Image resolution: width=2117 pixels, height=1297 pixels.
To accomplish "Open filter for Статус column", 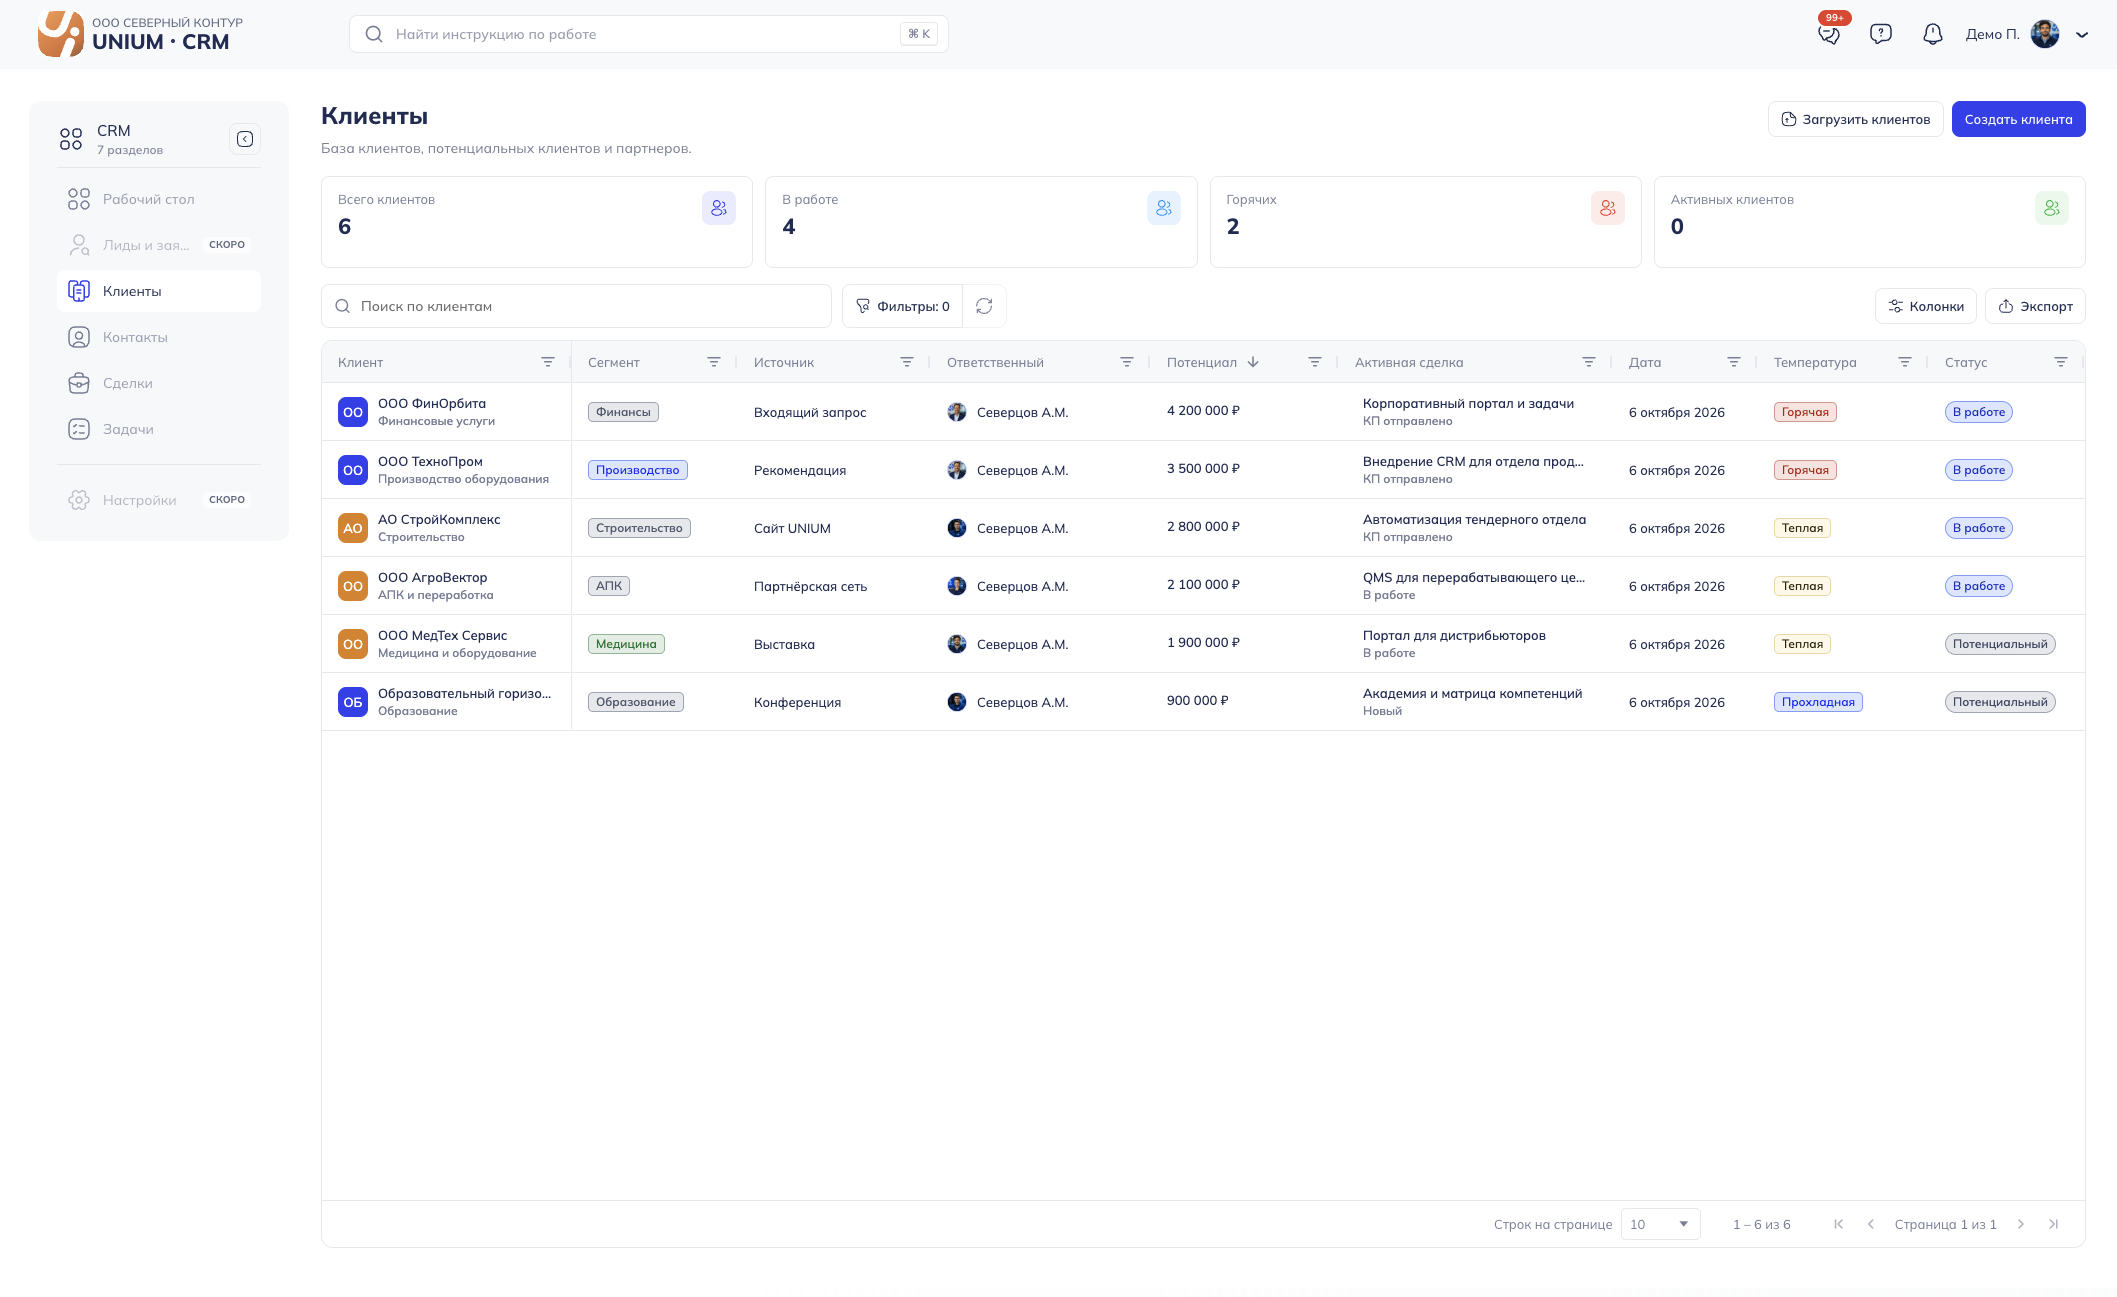I will tap(2061, 362).
